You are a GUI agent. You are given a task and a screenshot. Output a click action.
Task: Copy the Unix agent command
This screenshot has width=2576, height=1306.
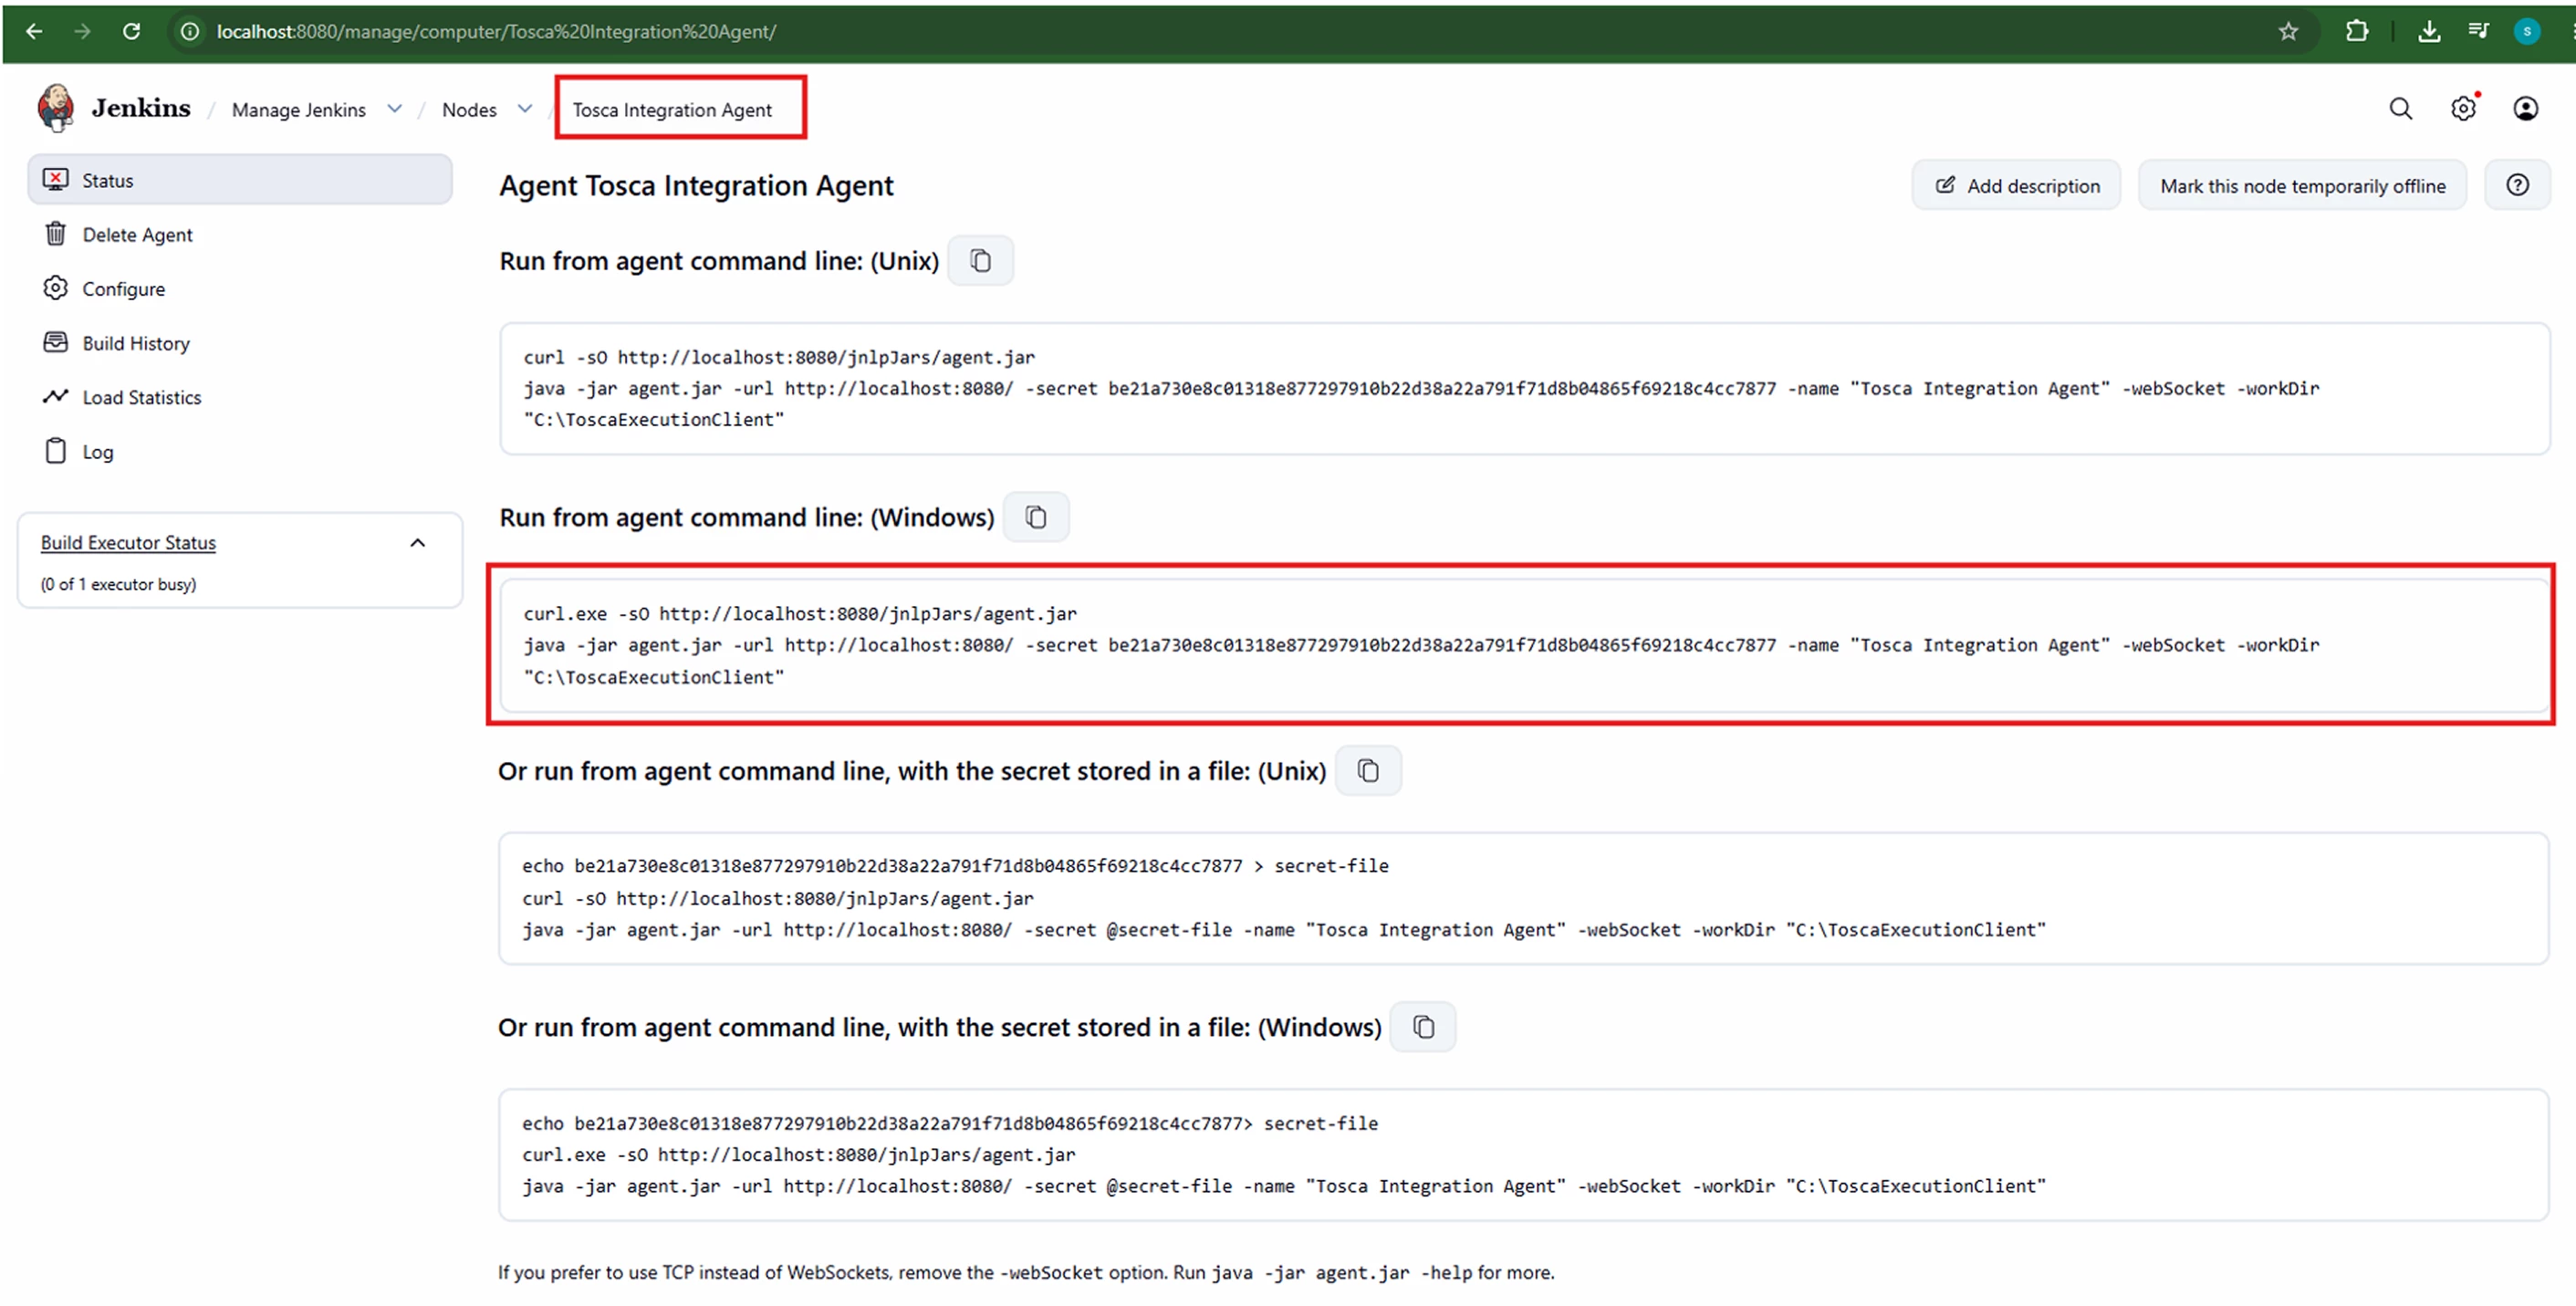click(981, 261)
